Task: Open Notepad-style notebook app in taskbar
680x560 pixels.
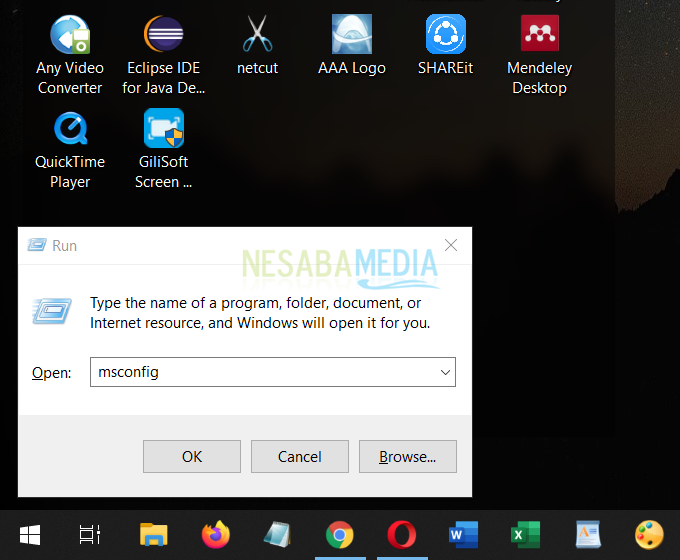Action: click(278, 534)
